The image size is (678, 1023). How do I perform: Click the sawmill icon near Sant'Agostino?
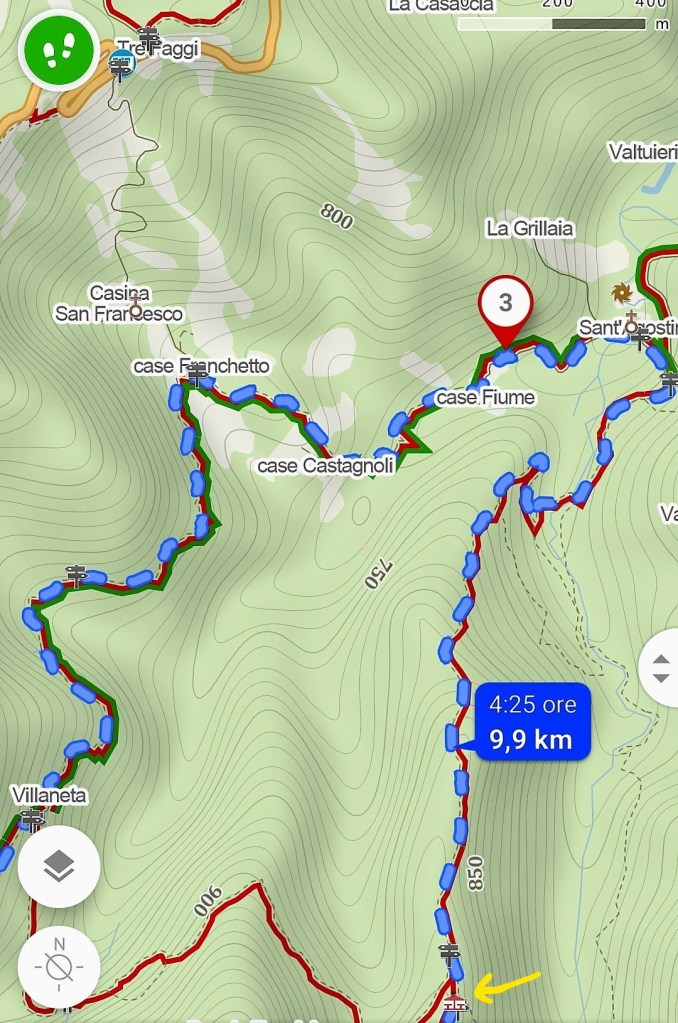(621, 293)
